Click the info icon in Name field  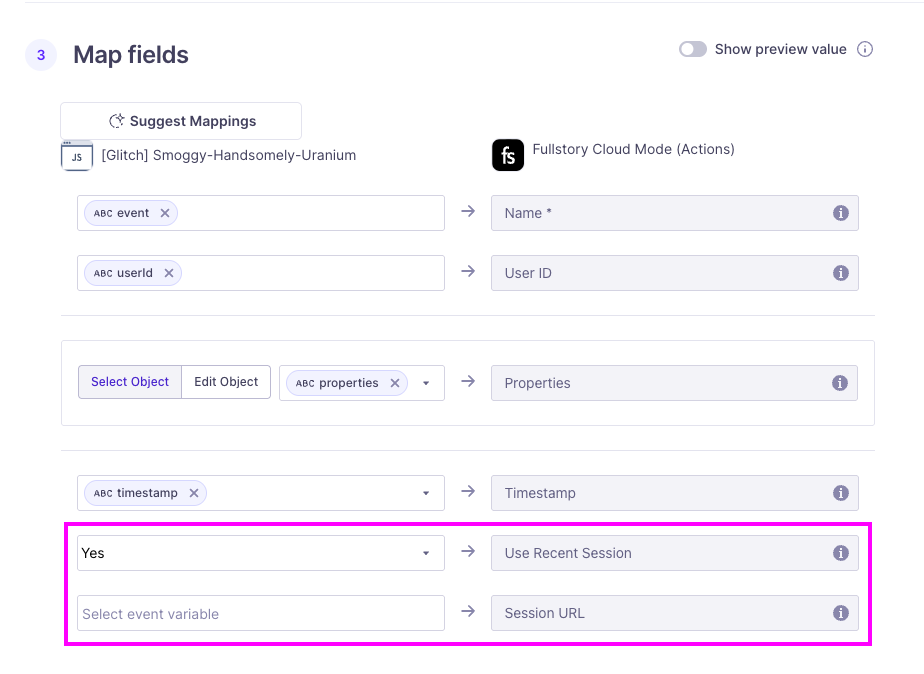841,213
